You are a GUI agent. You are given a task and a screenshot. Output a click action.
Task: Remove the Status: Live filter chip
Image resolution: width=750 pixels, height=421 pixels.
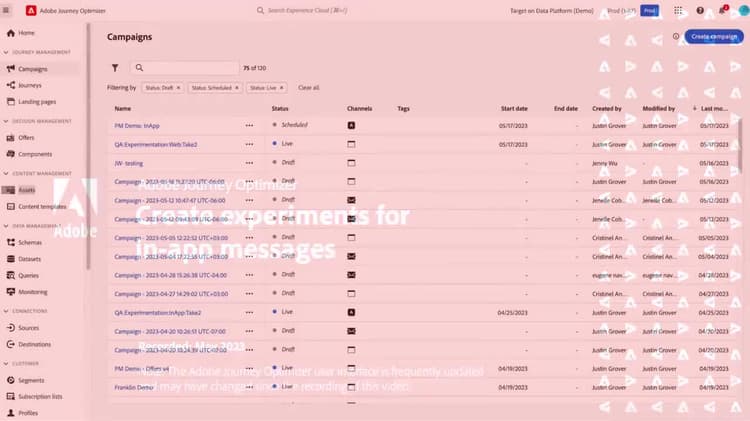pos(282,88)
